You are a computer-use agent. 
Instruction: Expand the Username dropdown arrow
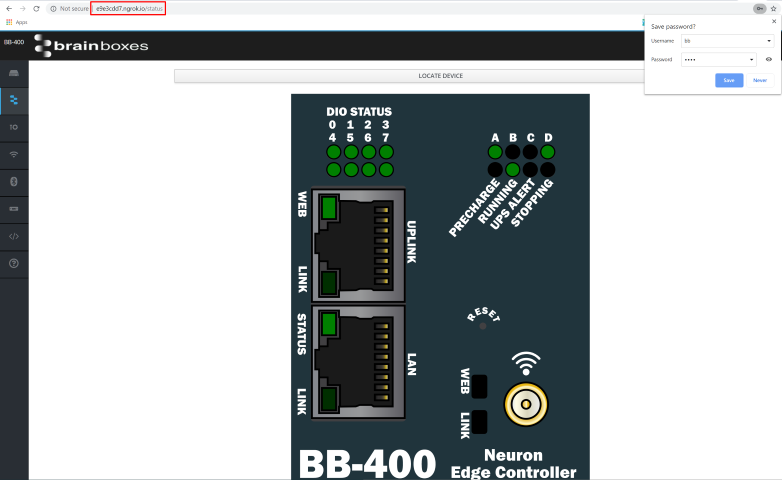(x=768, y=41)
